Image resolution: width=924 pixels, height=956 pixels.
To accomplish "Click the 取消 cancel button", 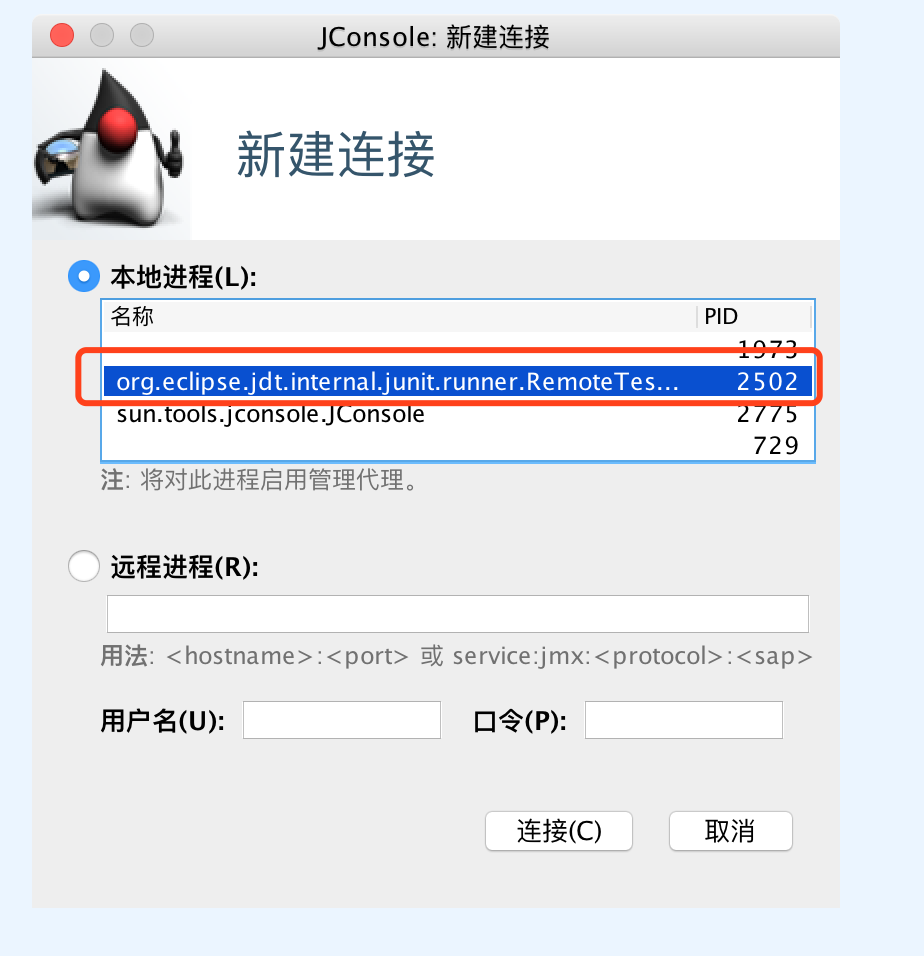I will pos(731,831).
